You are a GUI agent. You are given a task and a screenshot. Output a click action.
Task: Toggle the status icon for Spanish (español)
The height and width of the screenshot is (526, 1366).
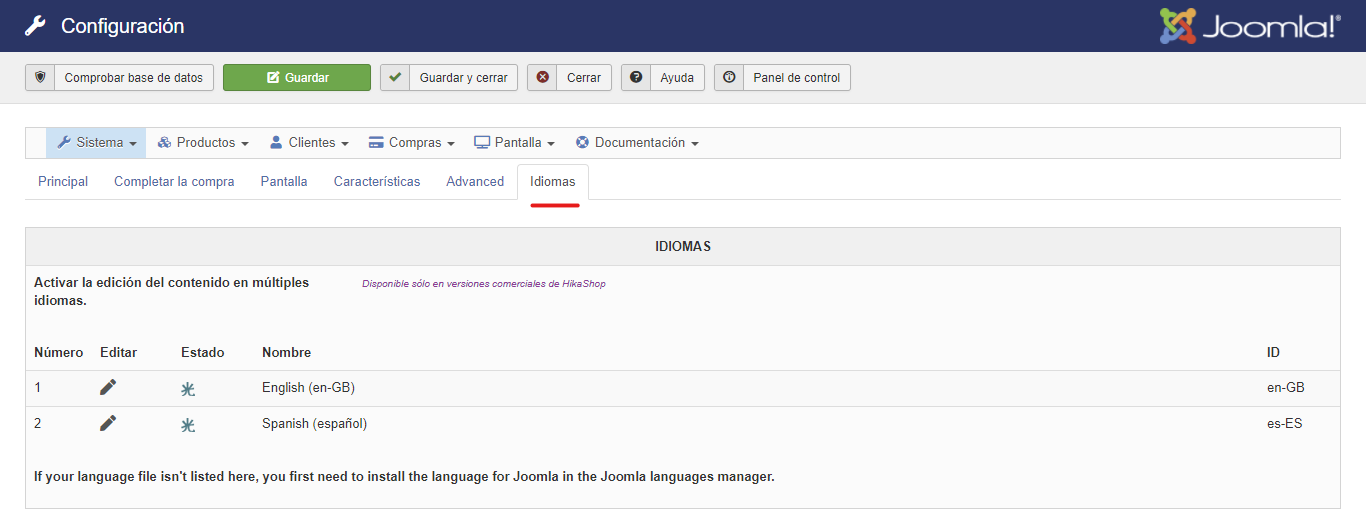[188, 425]
